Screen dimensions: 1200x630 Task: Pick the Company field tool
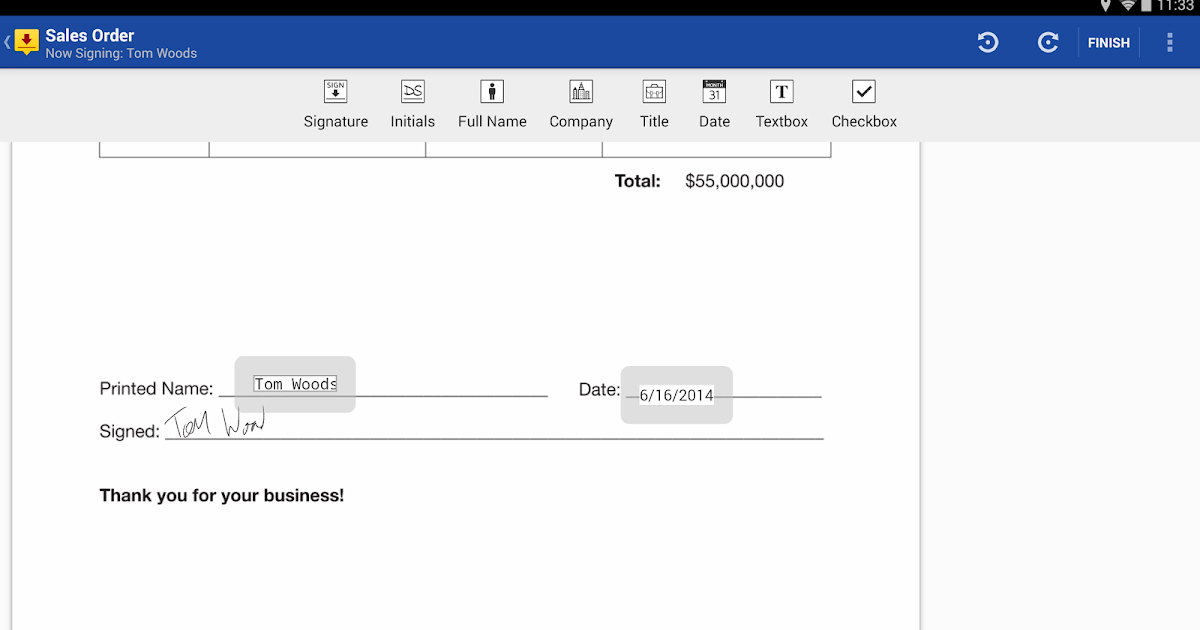(x=581, y=105)
